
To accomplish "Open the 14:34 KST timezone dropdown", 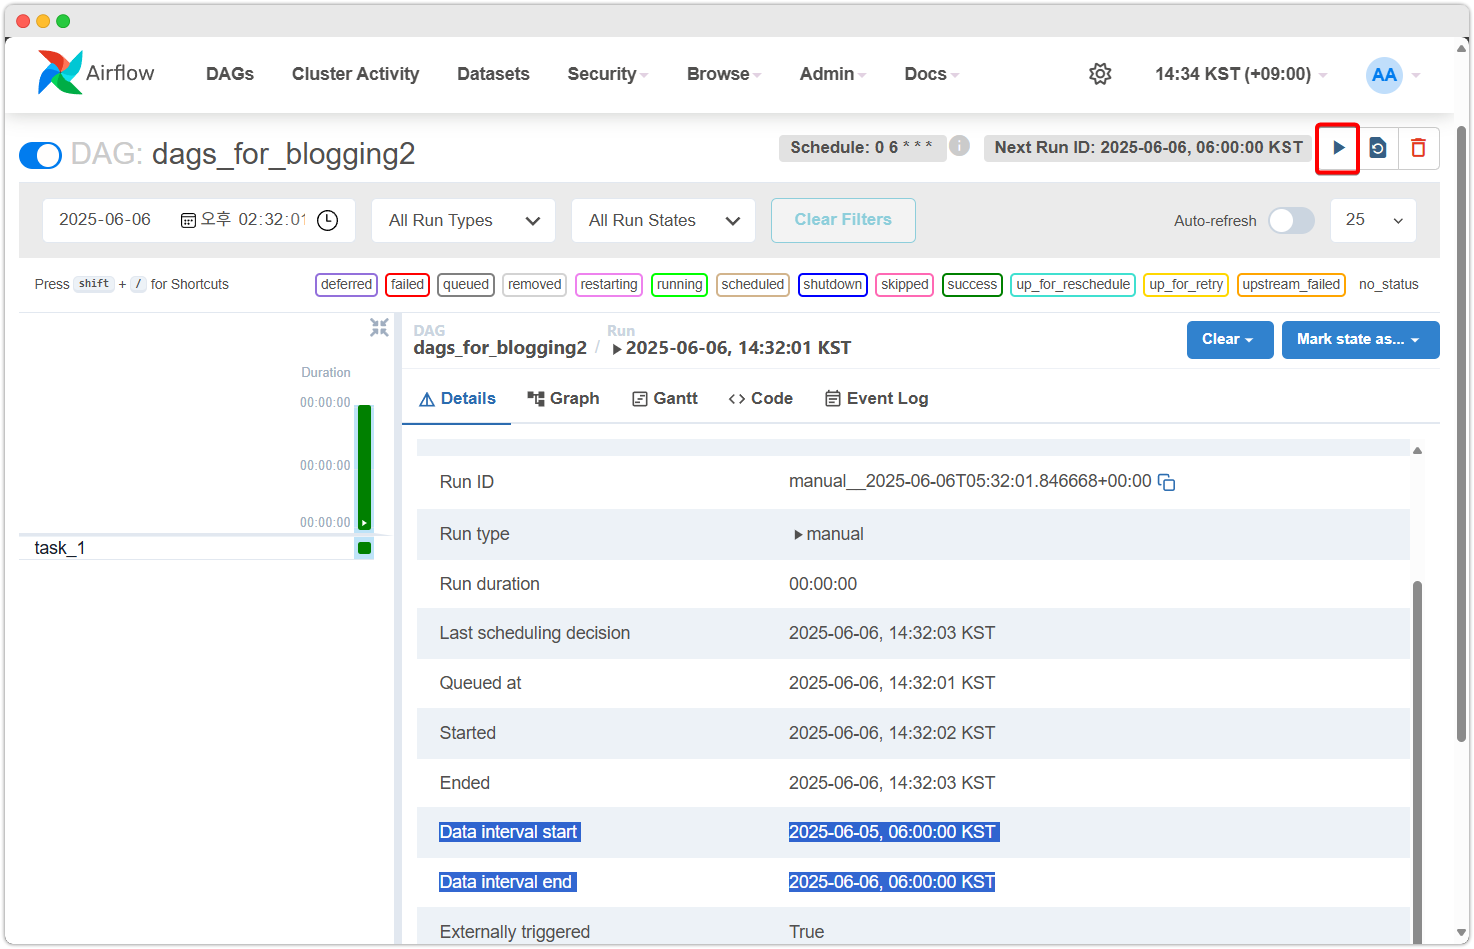I will pos(1241,74).
